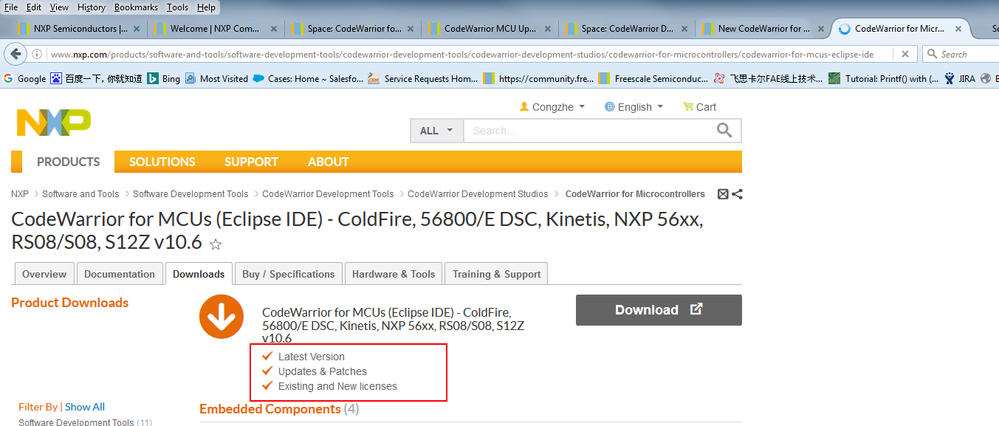Open the PRODUCTS navigation menu
Image resolution: width=999 pixels, height=426 pixels.
click(68, 162)
